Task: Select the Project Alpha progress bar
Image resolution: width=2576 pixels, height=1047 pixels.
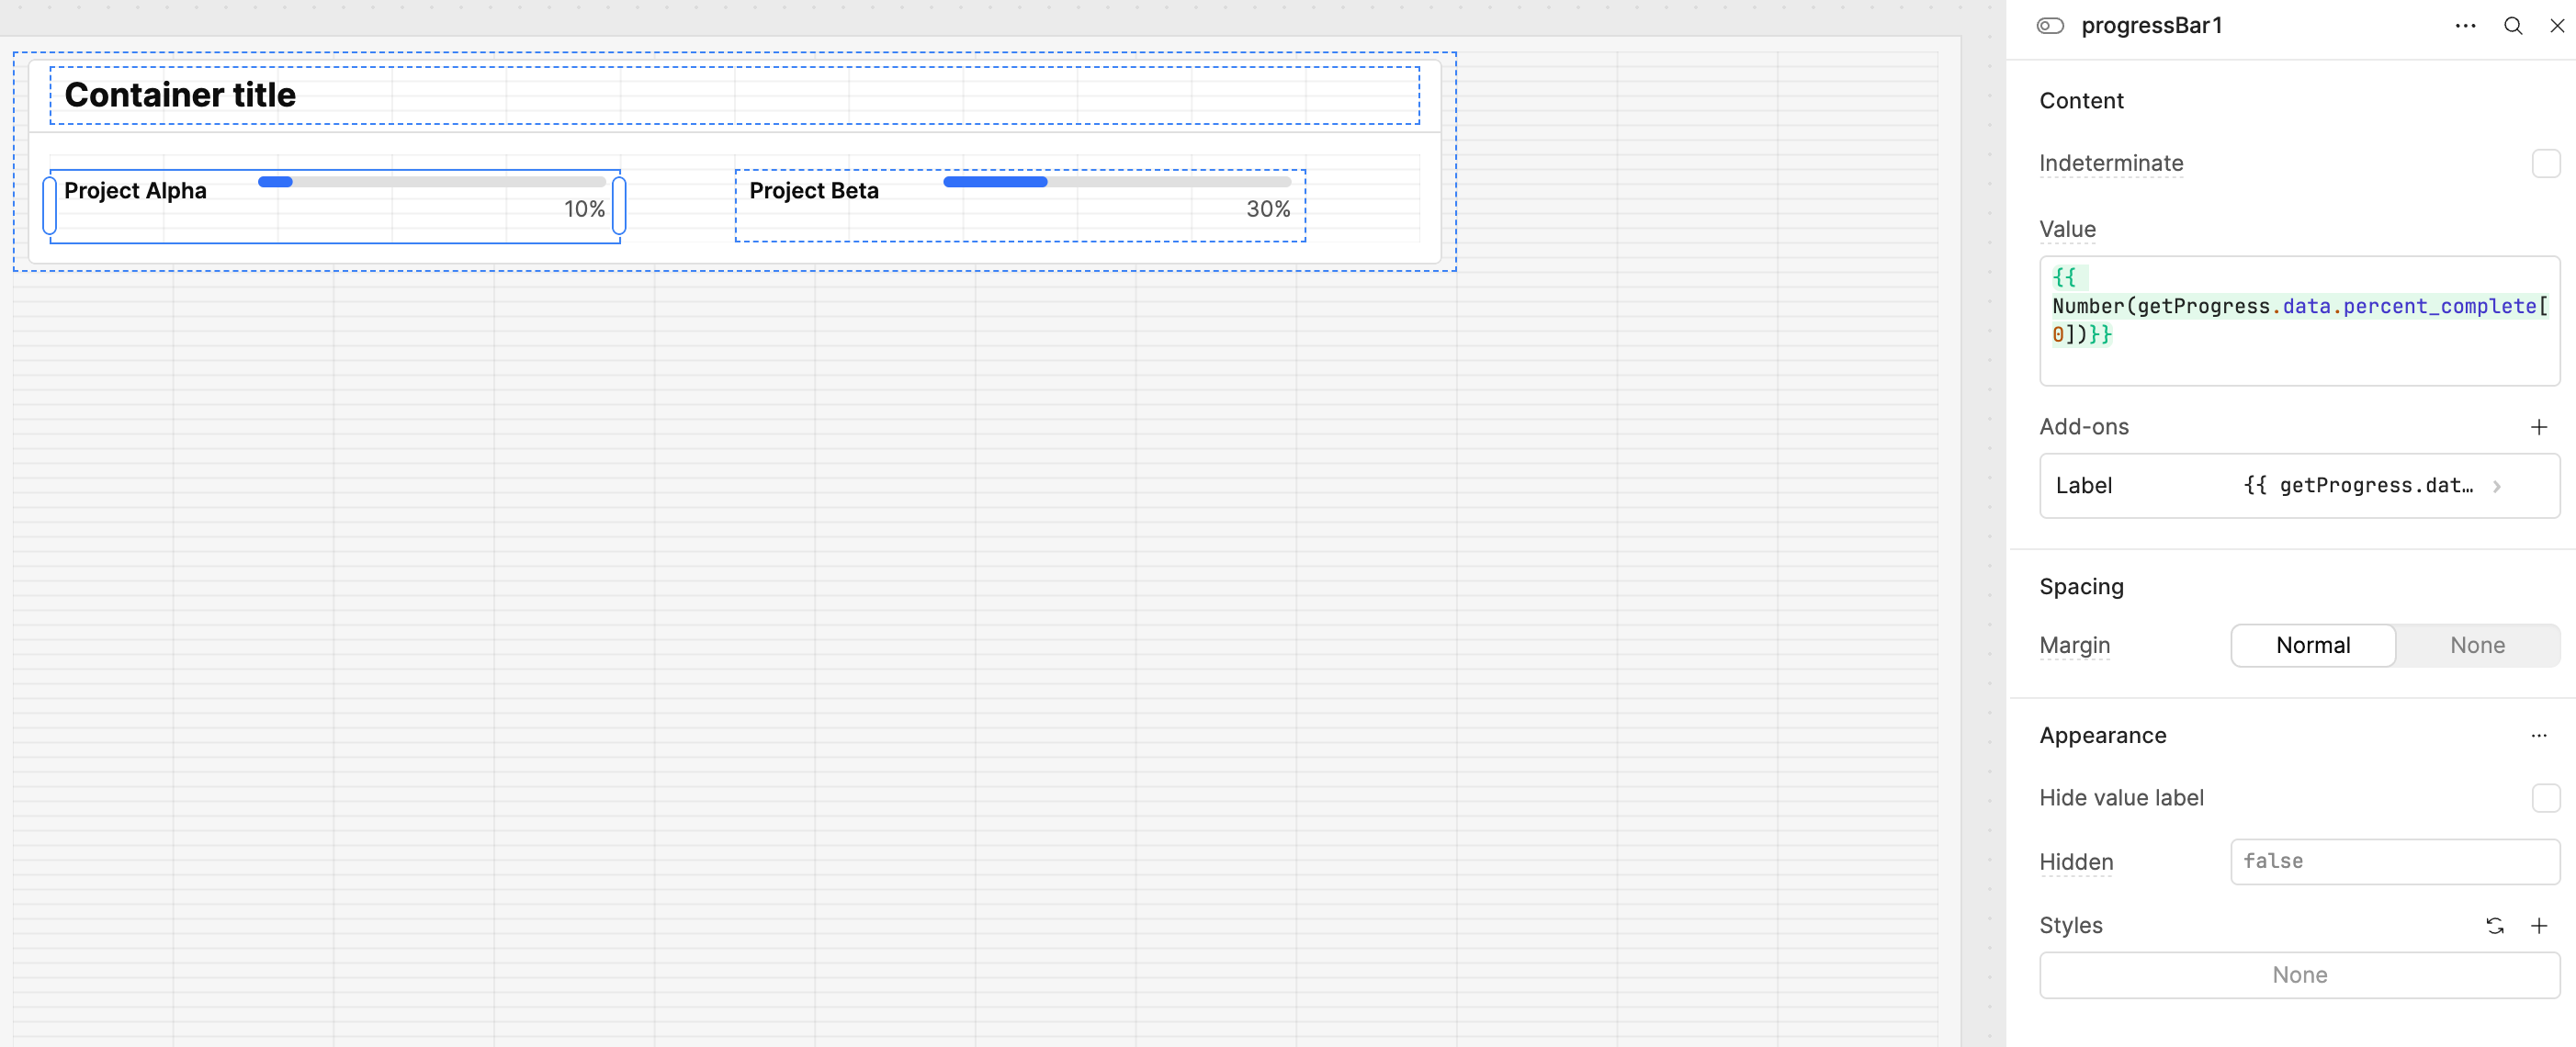Action: (335, 205)
